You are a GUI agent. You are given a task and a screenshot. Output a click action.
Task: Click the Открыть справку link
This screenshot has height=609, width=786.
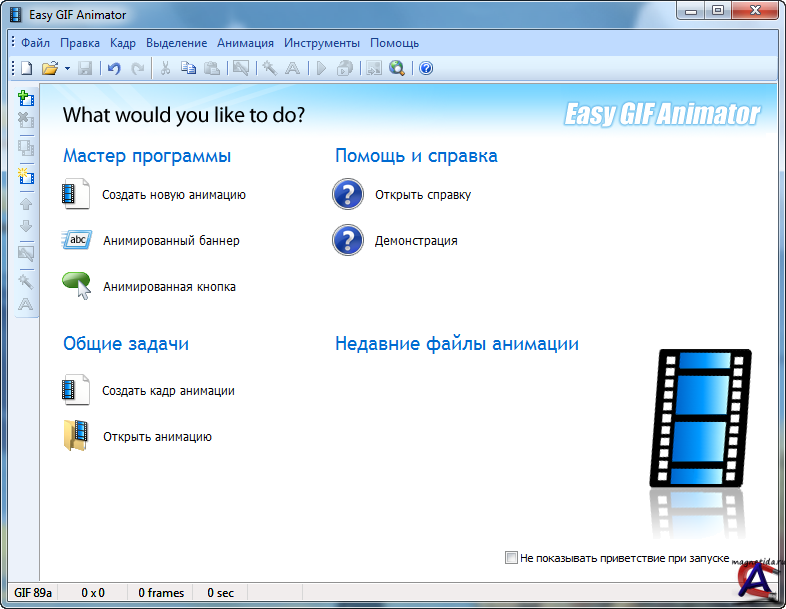tap(422, 195)
